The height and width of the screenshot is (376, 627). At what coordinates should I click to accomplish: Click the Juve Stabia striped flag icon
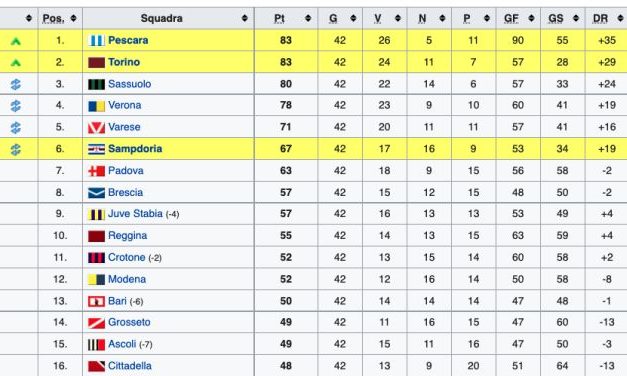point(96,214)
